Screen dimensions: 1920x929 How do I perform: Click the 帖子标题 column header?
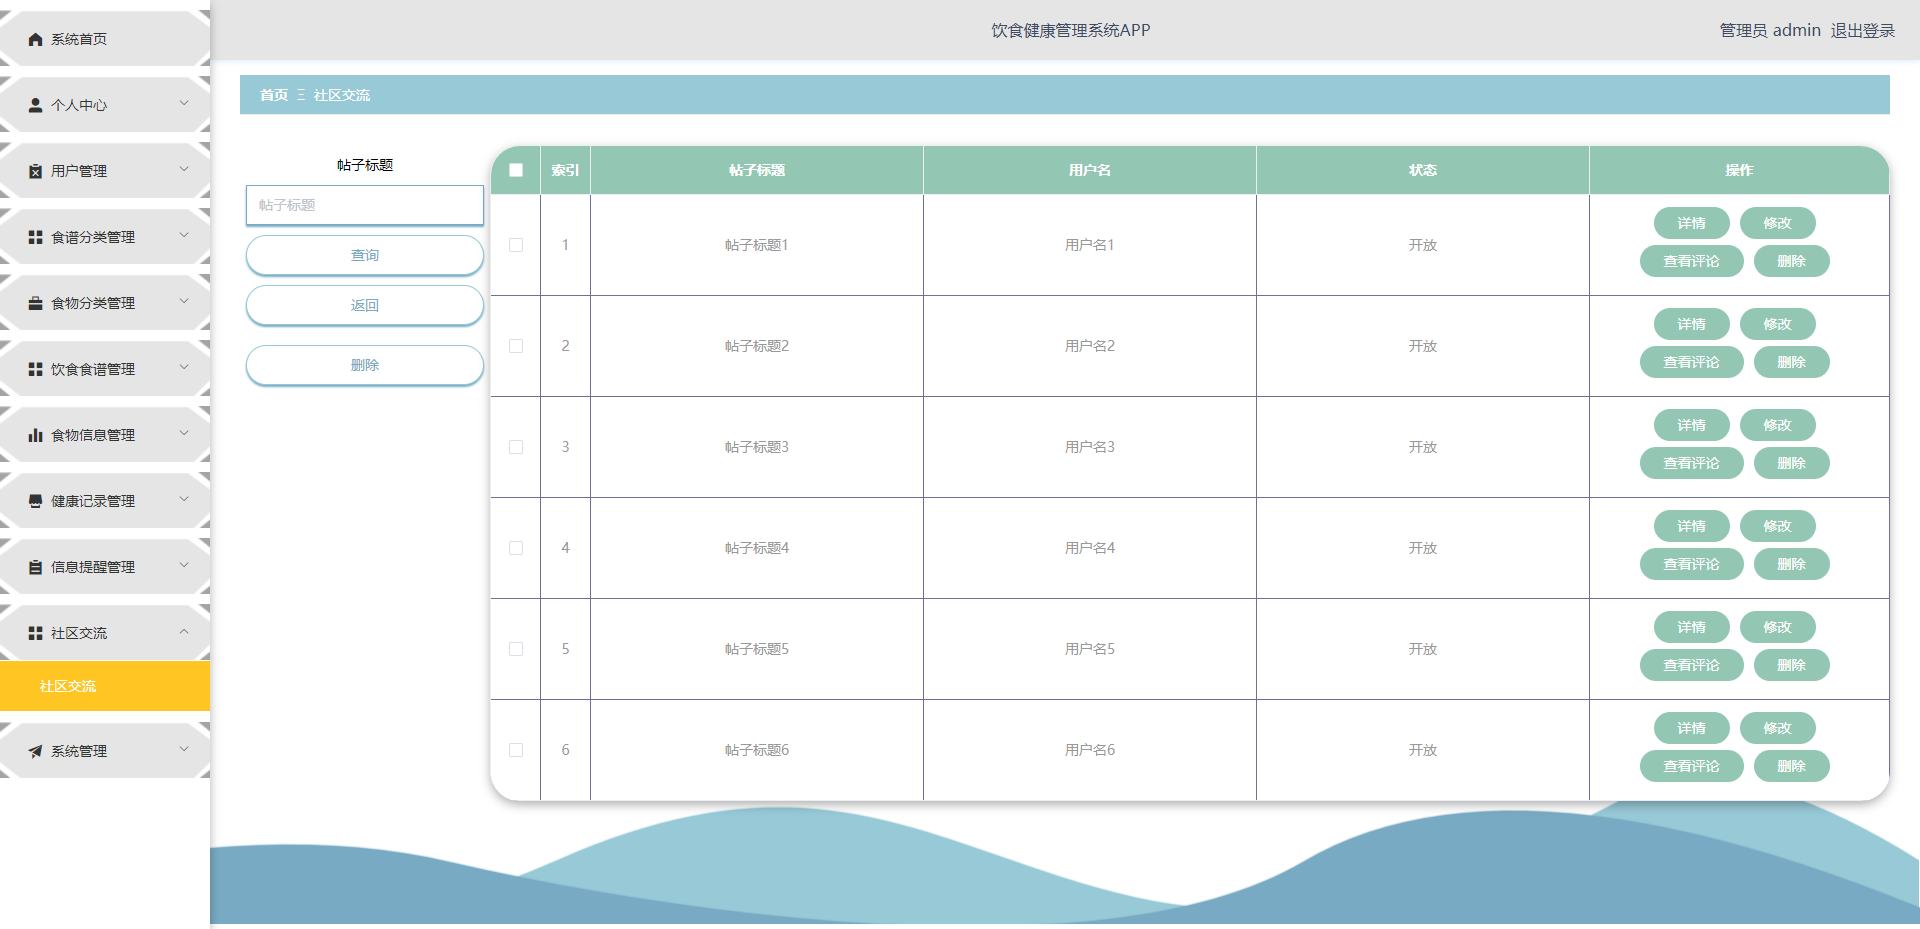(x=757, y=170)
